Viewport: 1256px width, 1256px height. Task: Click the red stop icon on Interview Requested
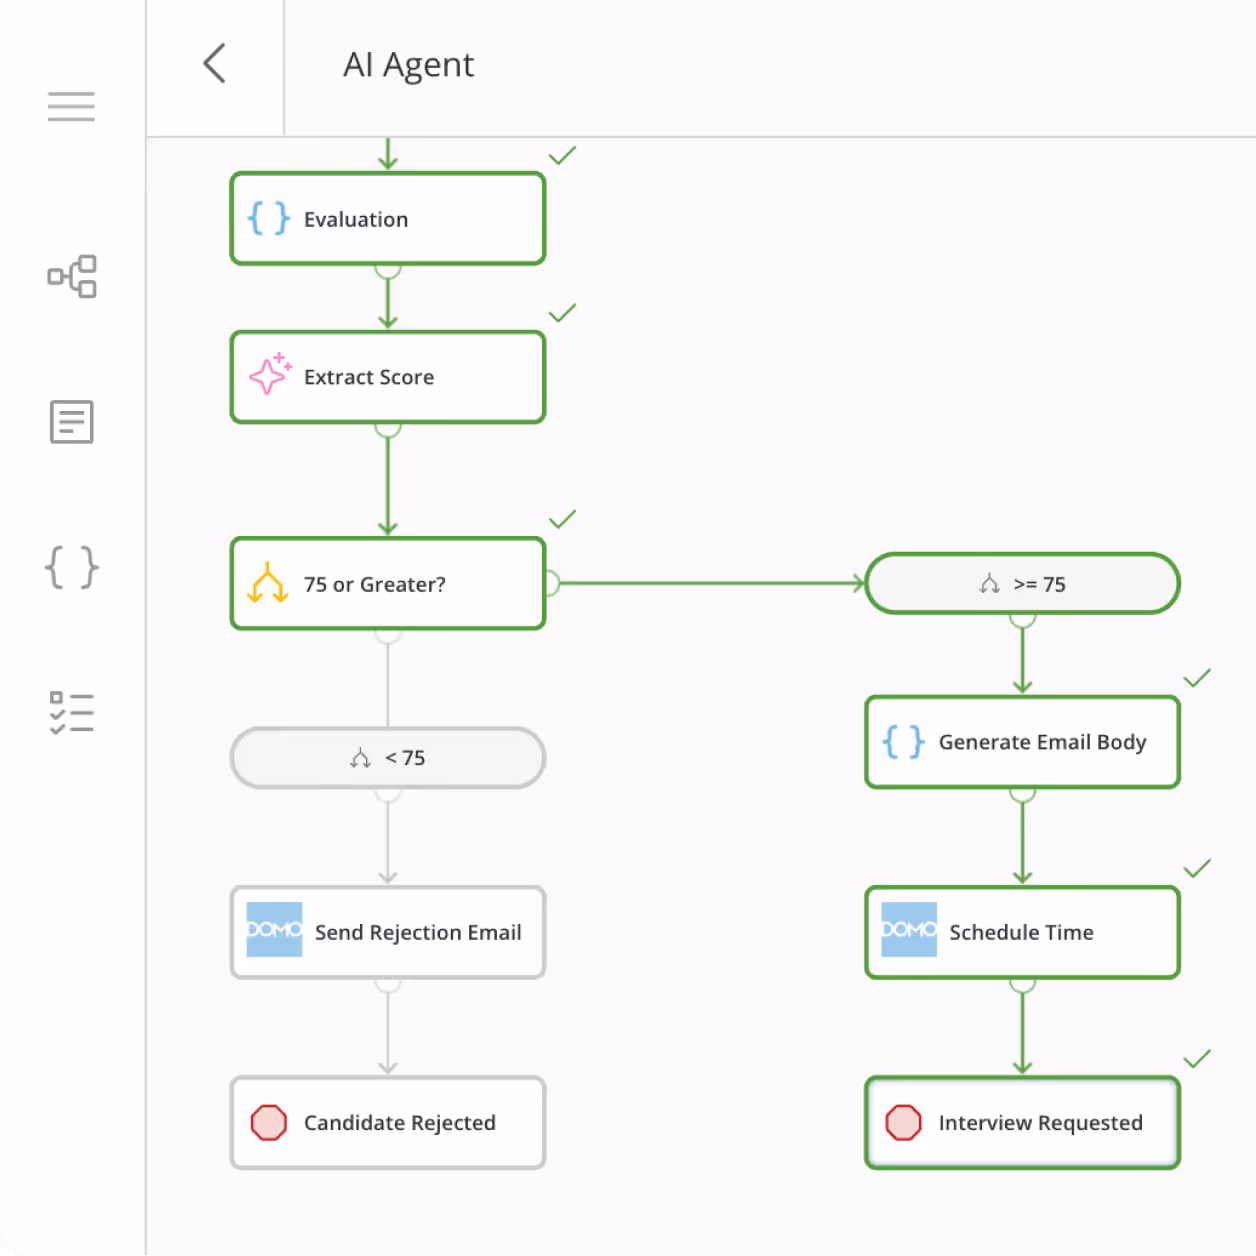tap(904, 1123)
